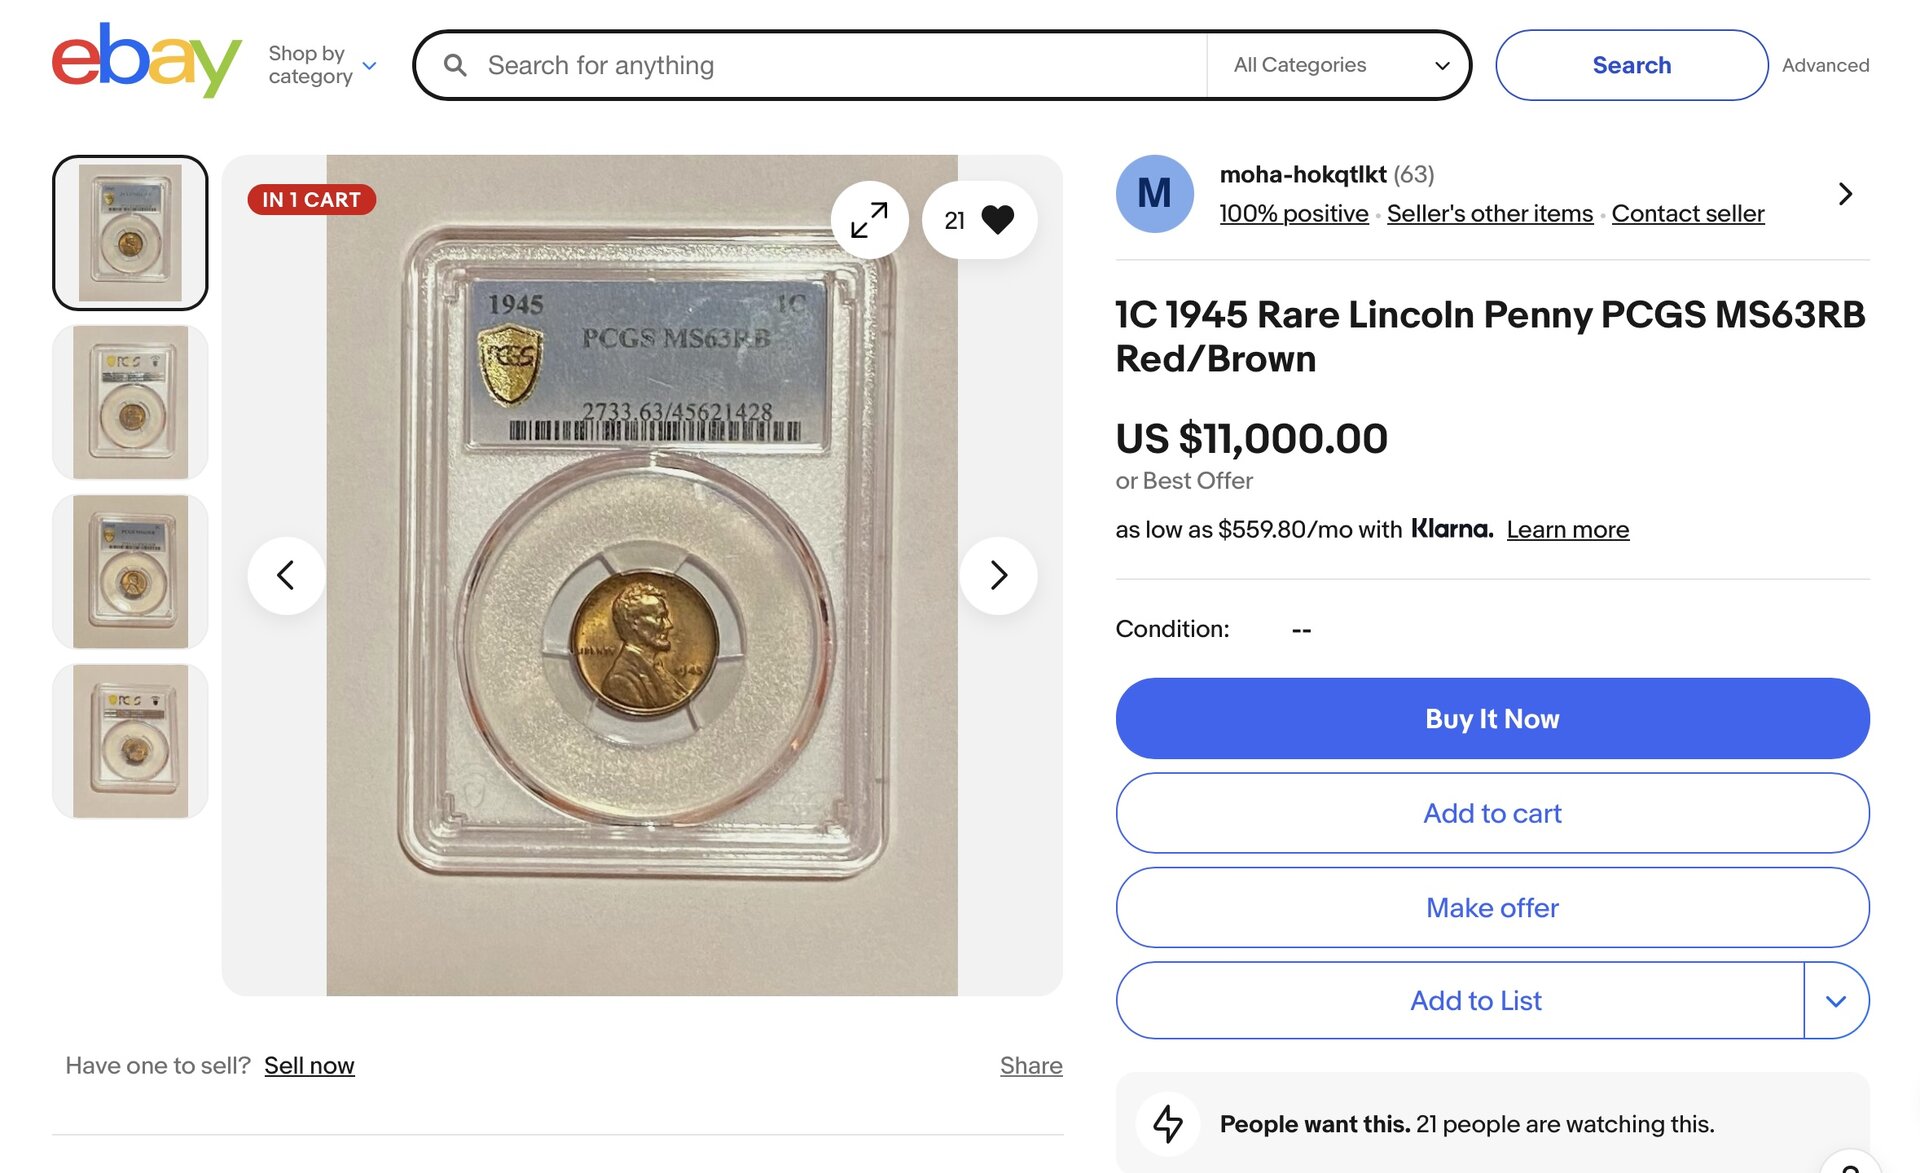Viewport: 1920px width, 1173px height.
Task: Open the Make offer dialog
Action: (x=1492, y=908)
